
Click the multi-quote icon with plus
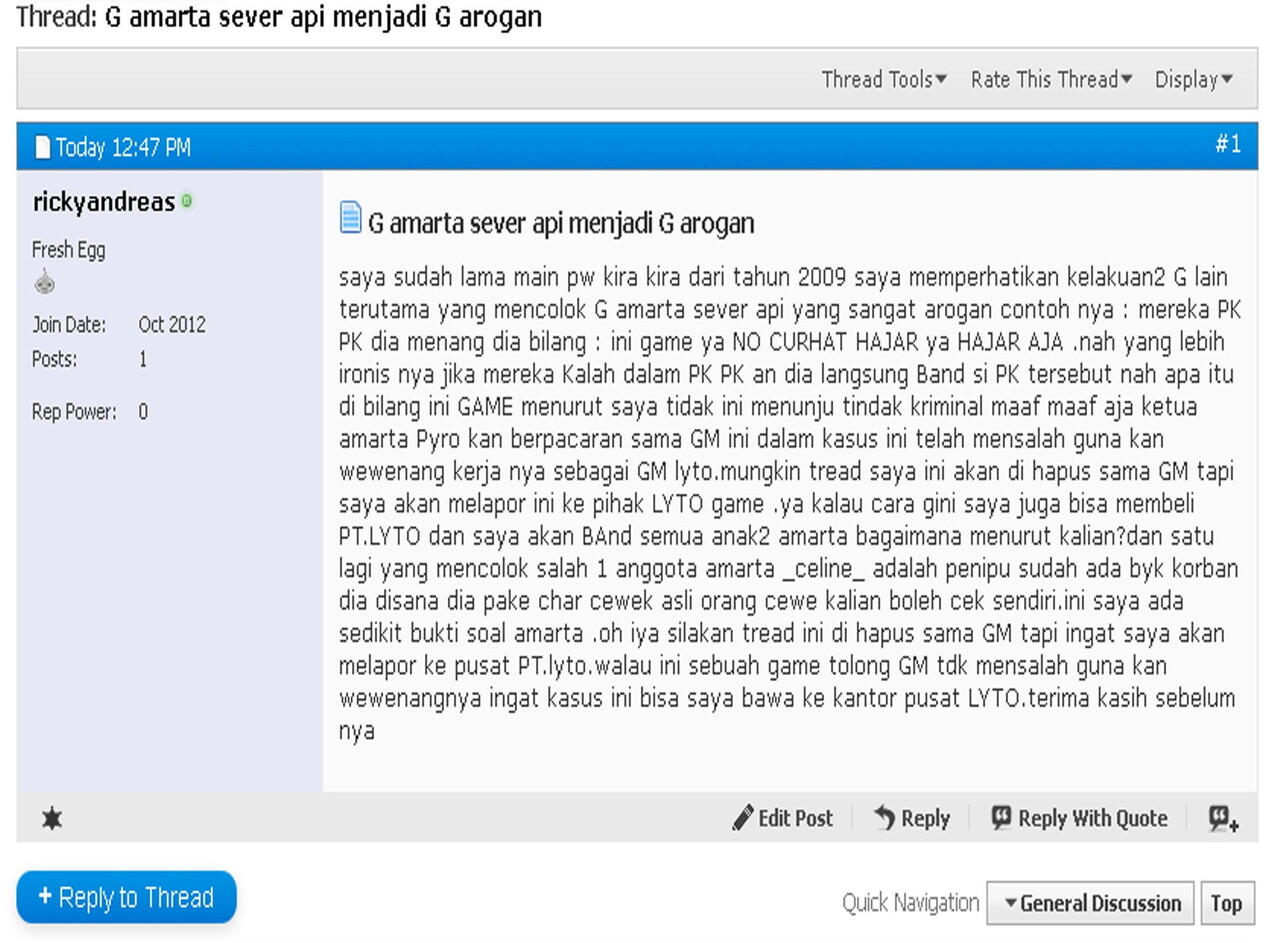[x=1224, y=819]
